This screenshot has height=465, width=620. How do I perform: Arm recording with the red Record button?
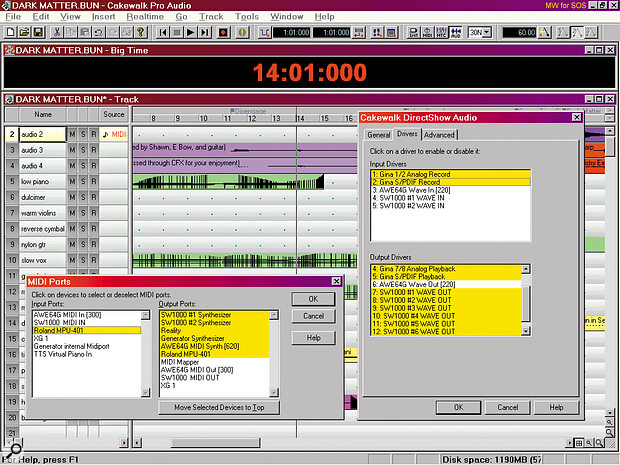[x=223, y=32]
